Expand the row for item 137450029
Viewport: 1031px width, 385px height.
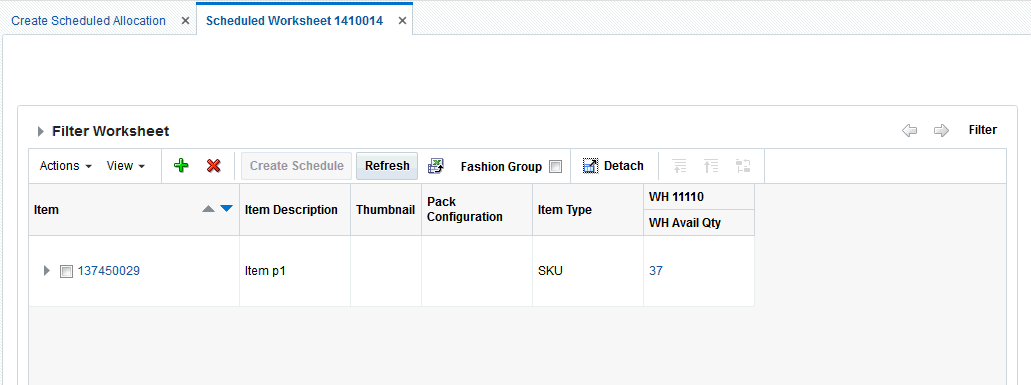tap(46, 270)
